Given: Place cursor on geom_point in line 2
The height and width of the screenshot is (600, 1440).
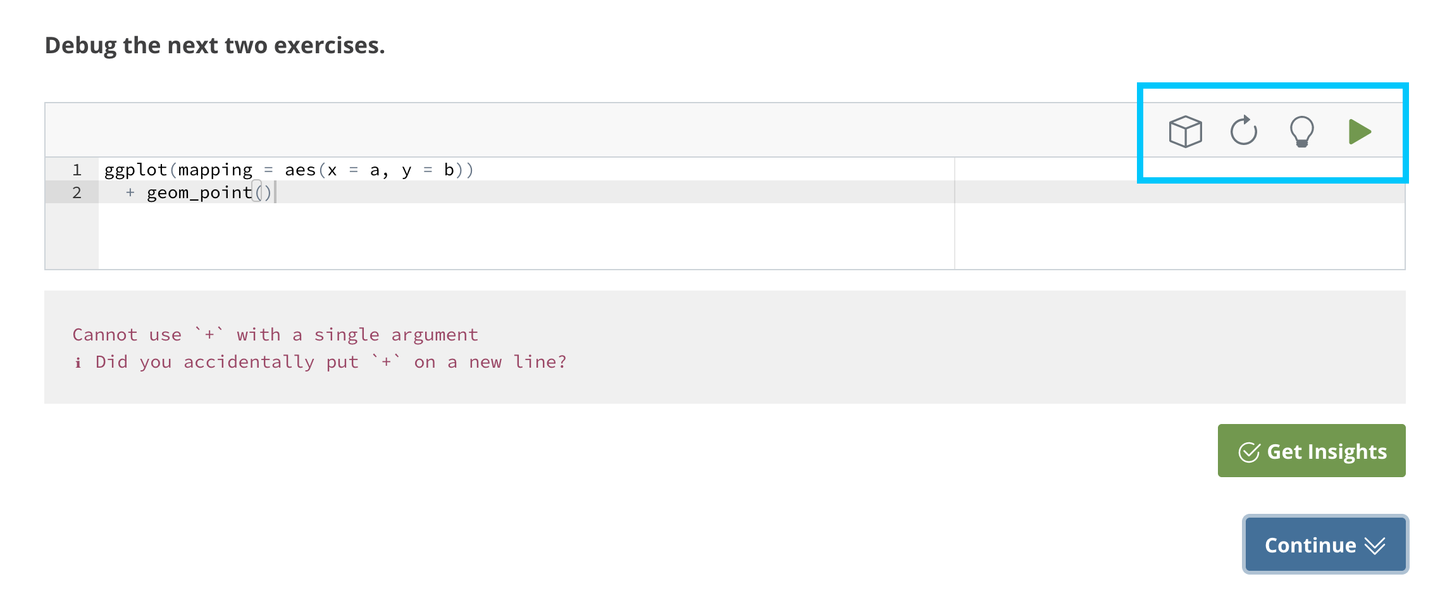Looking at the screenshot, I should [x=199, y=192].
